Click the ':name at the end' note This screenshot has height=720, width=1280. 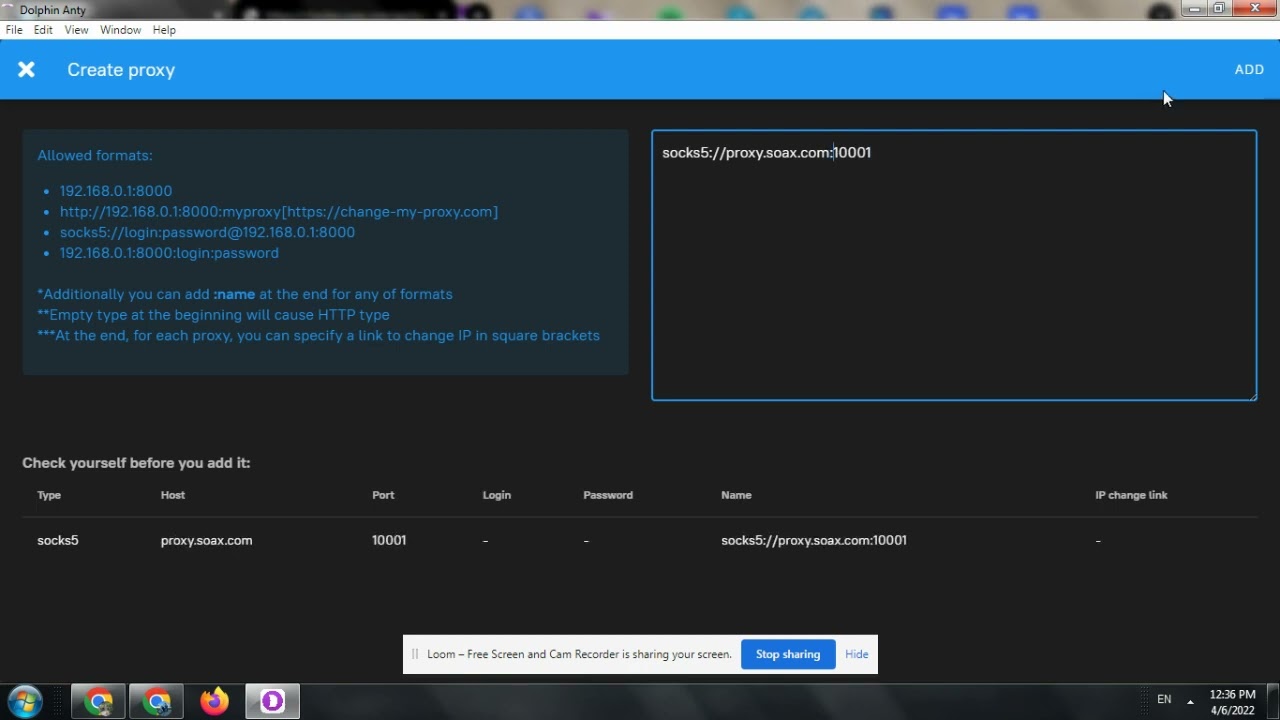click(x=245, y=294)
